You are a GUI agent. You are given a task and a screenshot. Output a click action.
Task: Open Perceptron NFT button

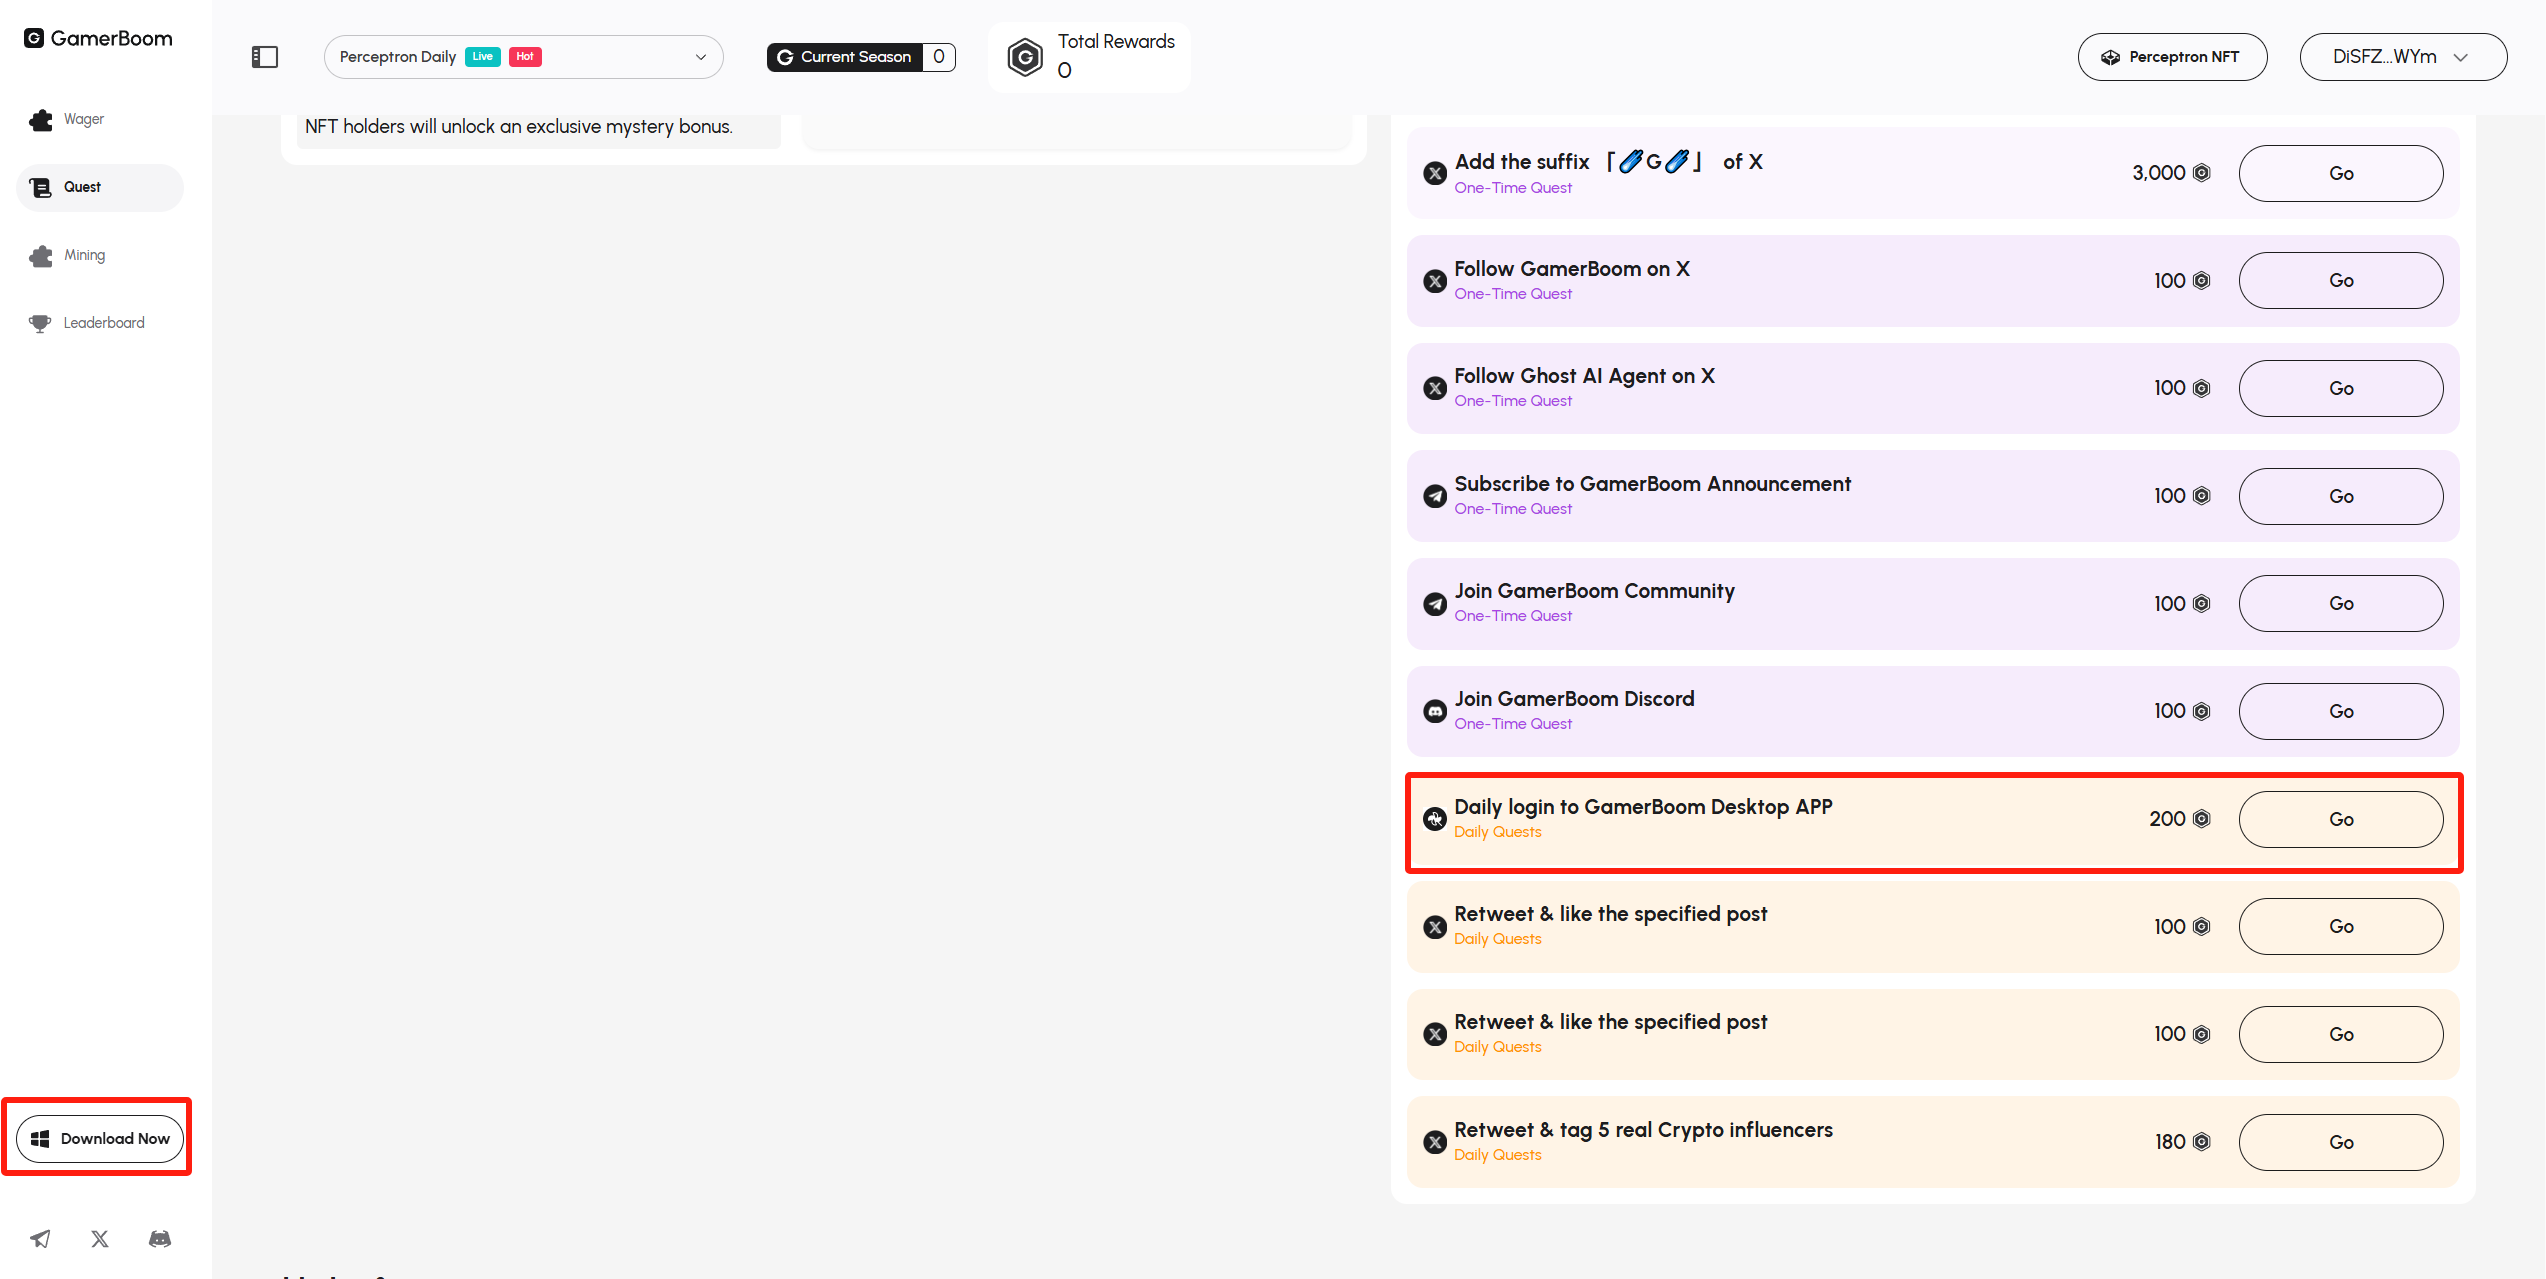(x=2172, y=57)
